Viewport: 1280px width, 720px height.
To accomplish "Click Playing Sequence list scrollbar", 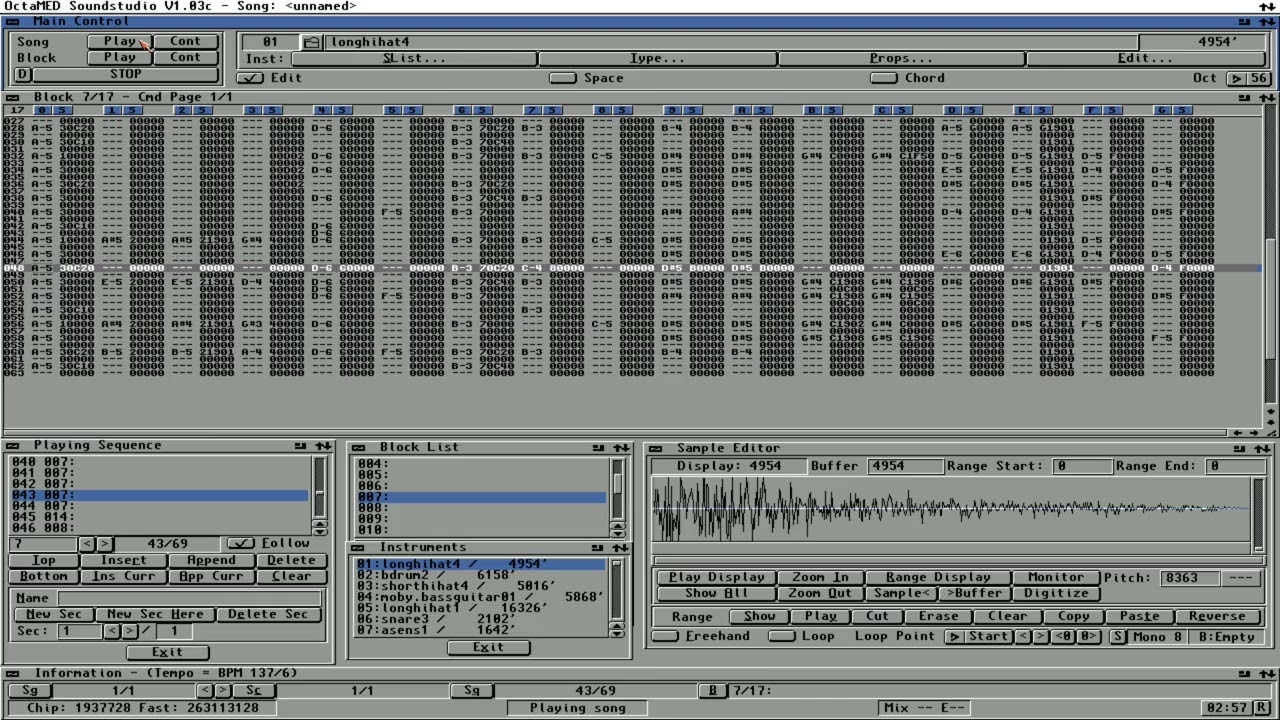I will click(320, 487).
